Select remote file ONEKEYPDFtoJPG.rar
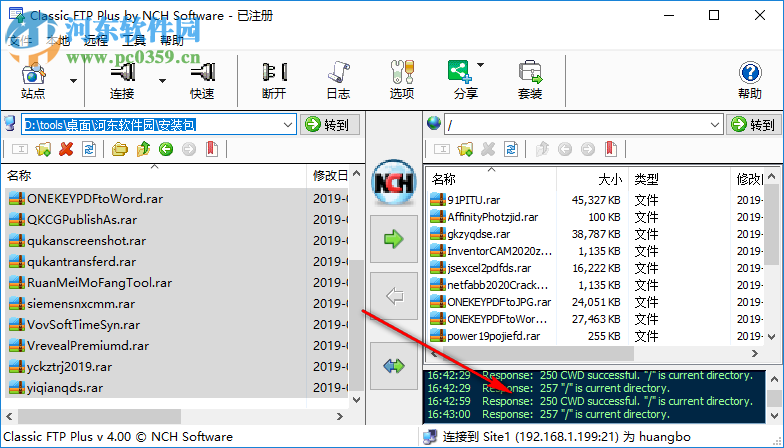The image size is (784, 448). click(x=491, y=302)
